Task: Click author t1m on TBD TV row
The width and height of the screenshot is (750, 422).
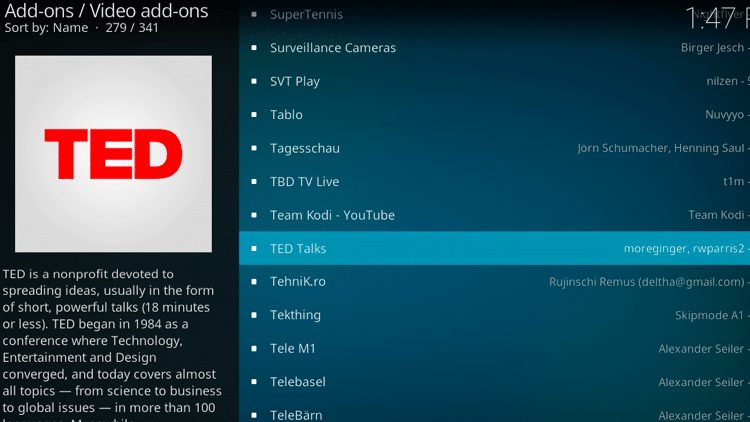Action: click(x=734, y=182)
